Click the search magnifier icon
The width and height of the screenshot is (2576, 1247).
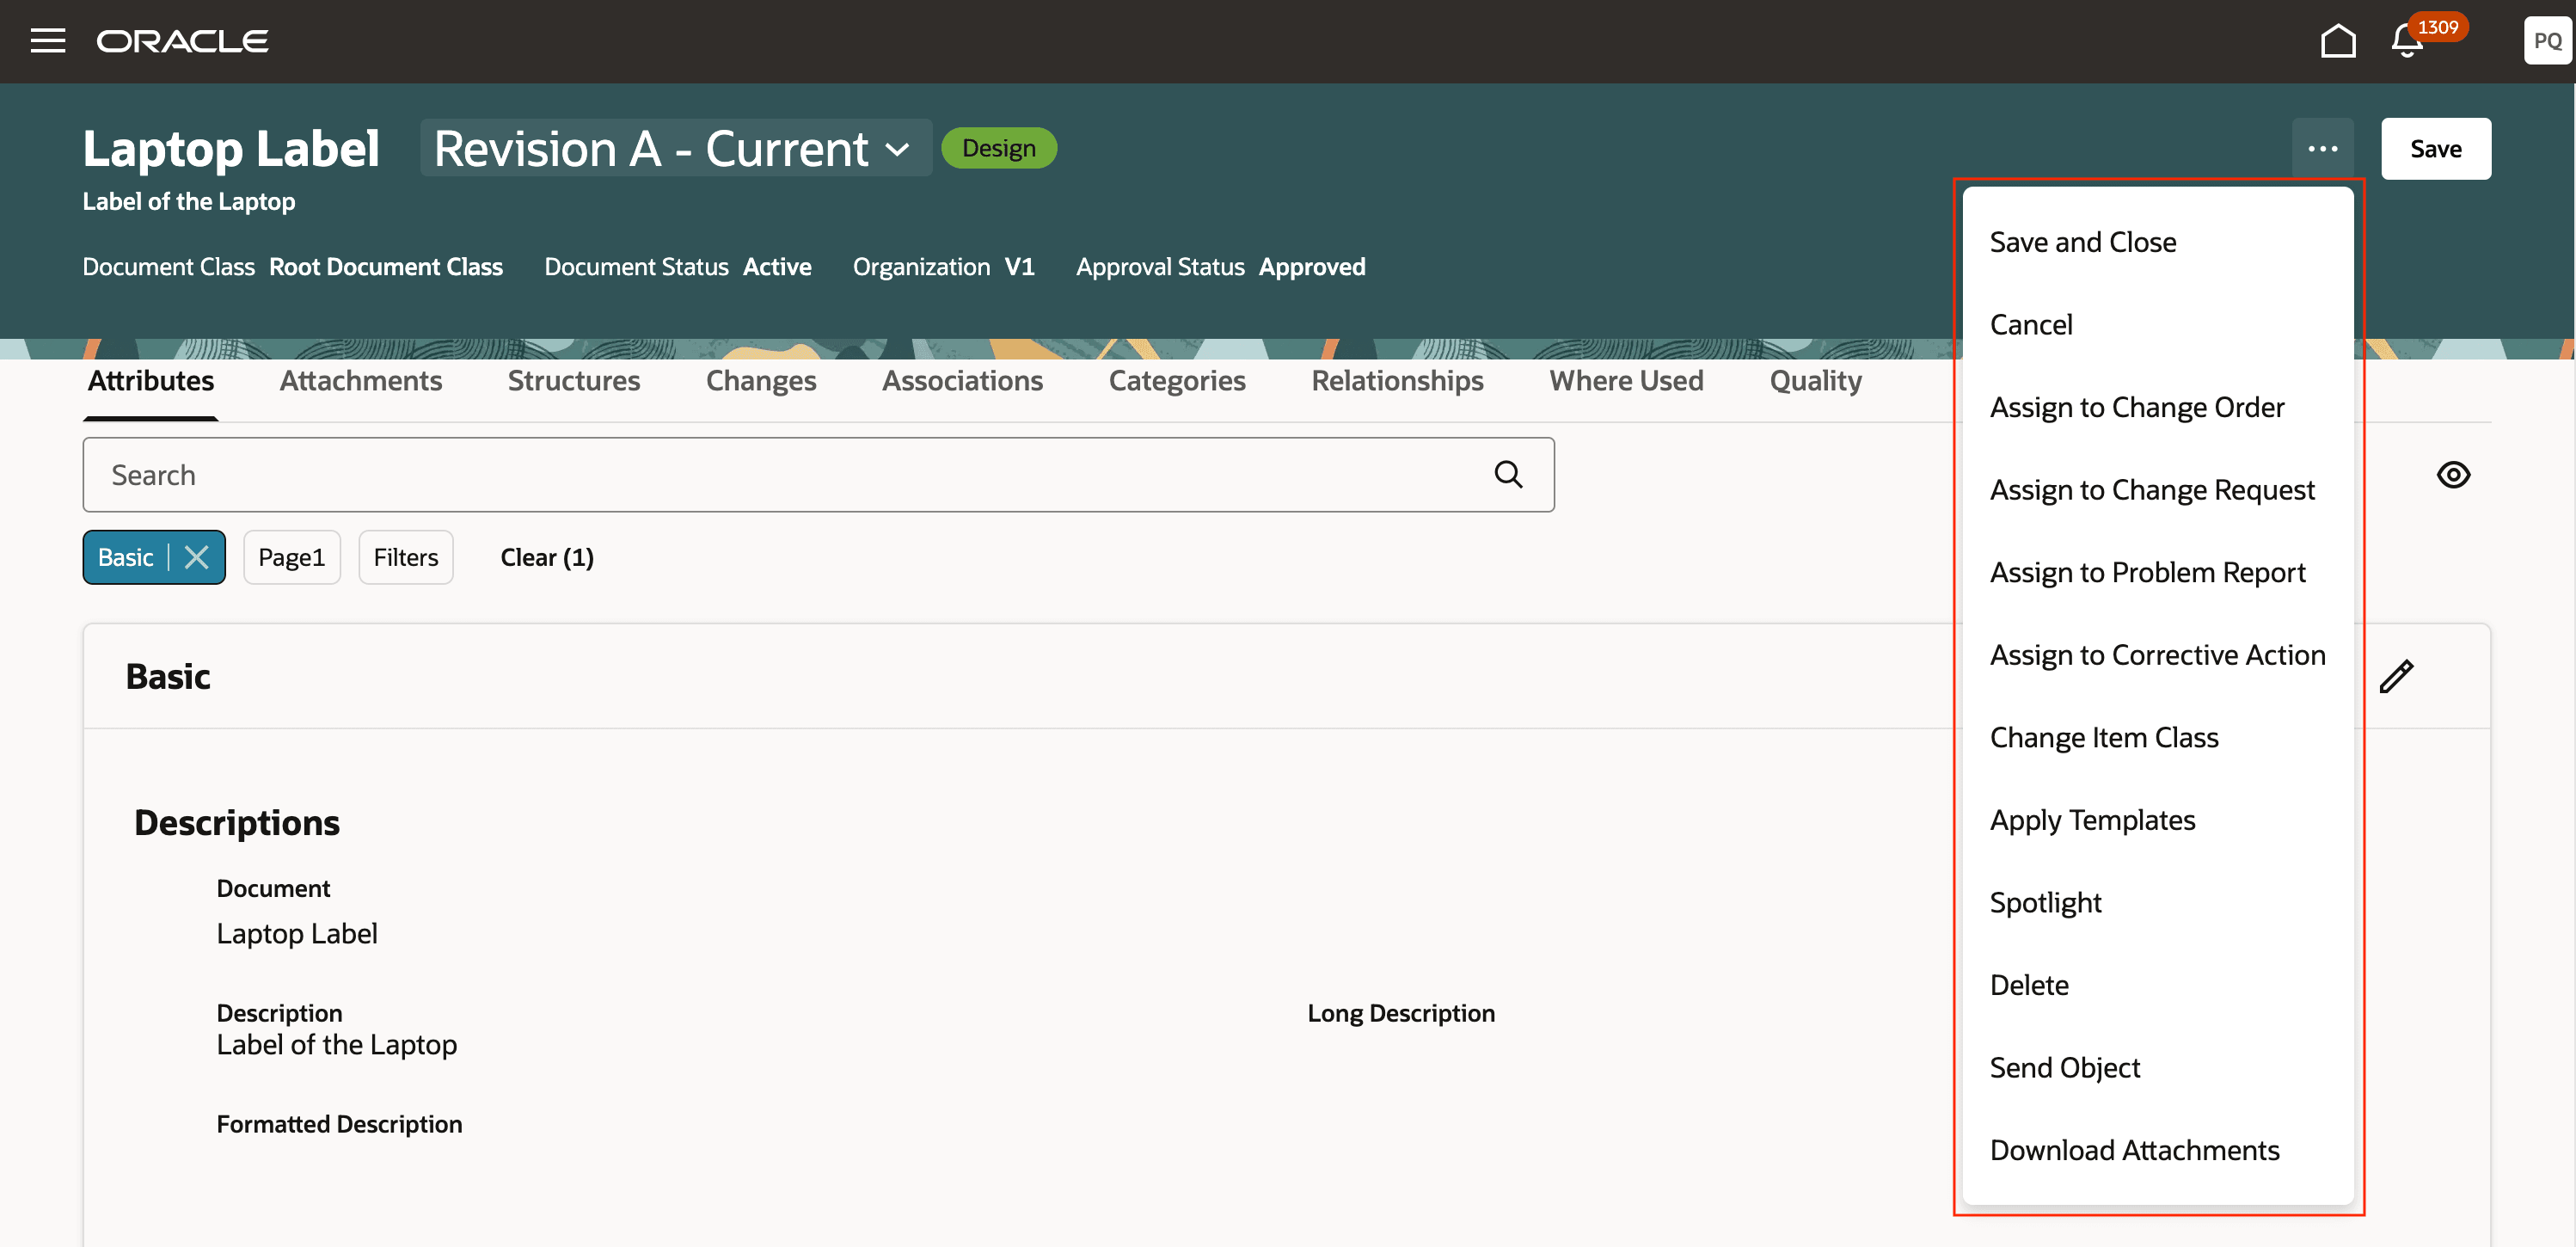click(1507, 475)
